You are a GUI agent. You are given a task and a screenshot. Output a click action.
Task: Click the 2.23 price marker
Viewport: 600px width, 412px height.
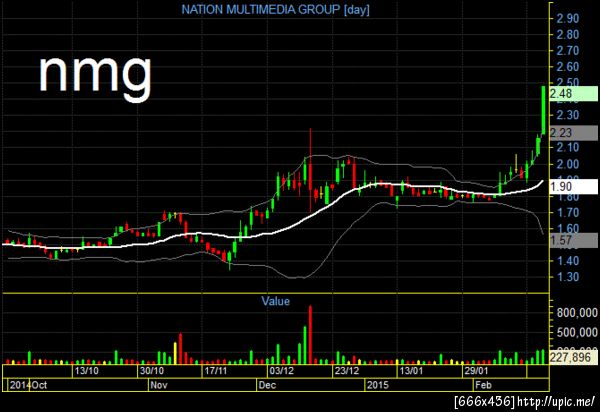pos(574,133)
